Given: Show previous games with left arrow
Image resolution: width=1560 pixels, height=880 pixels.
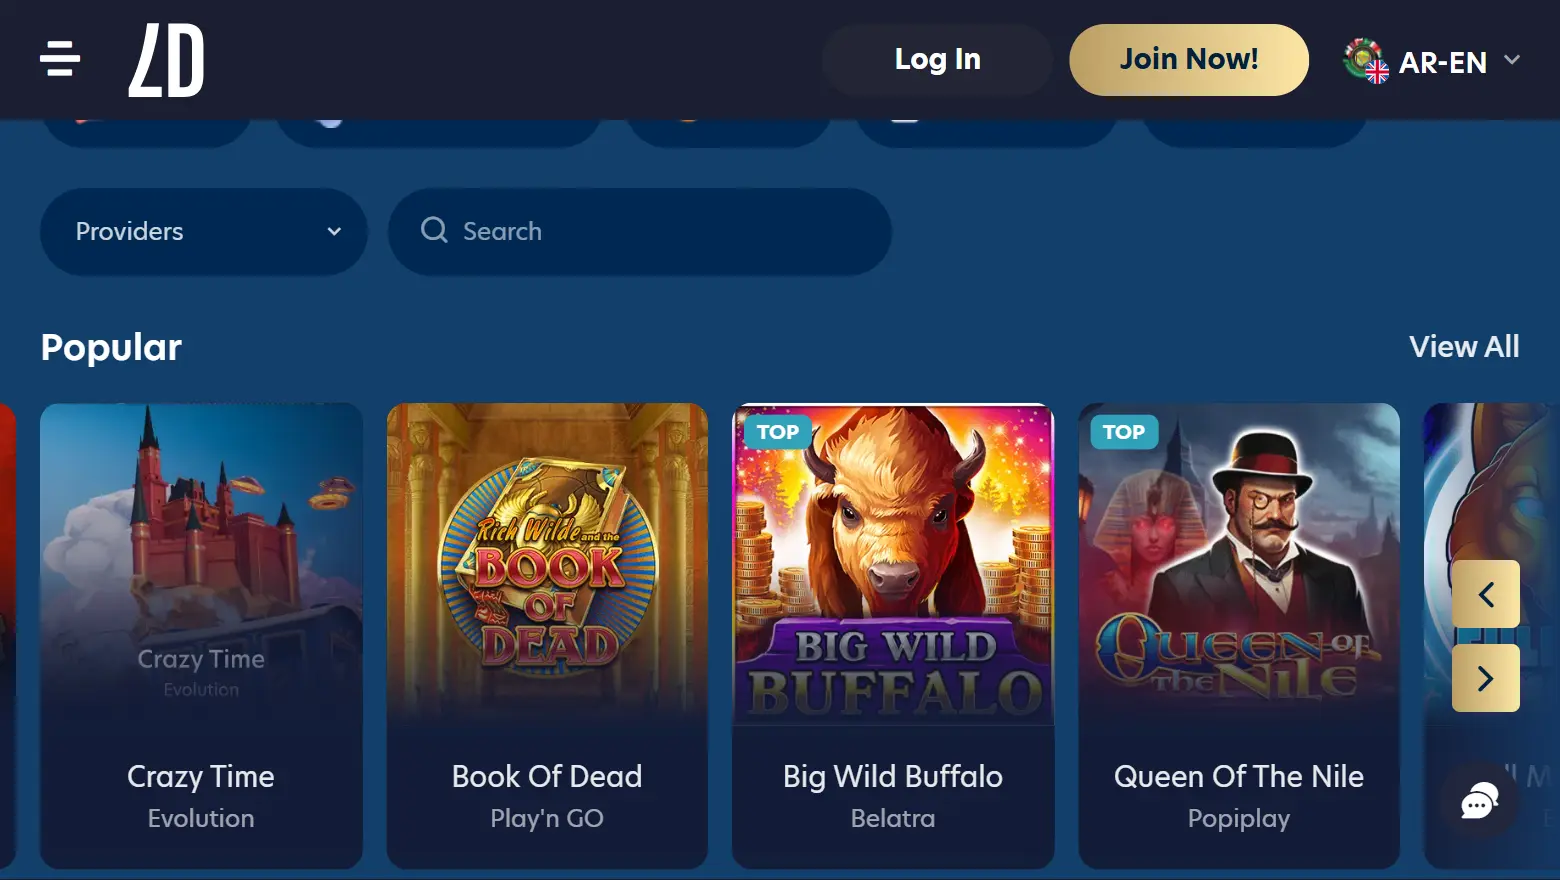Looking at the screenshot, I should click(x=1486, y=594).
